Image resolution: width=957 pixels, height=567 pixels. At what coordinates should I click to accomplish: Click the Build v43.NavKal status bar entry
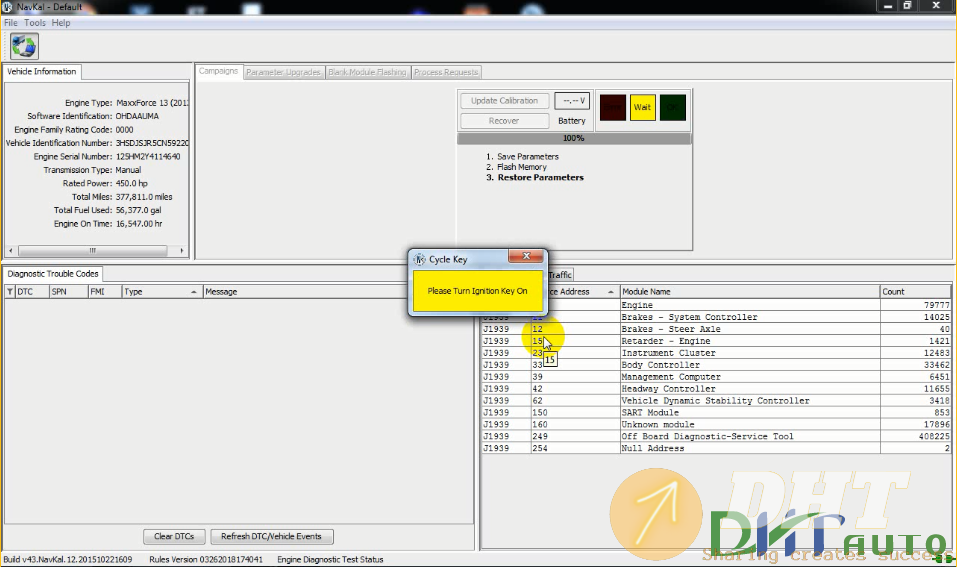(68, 560)
